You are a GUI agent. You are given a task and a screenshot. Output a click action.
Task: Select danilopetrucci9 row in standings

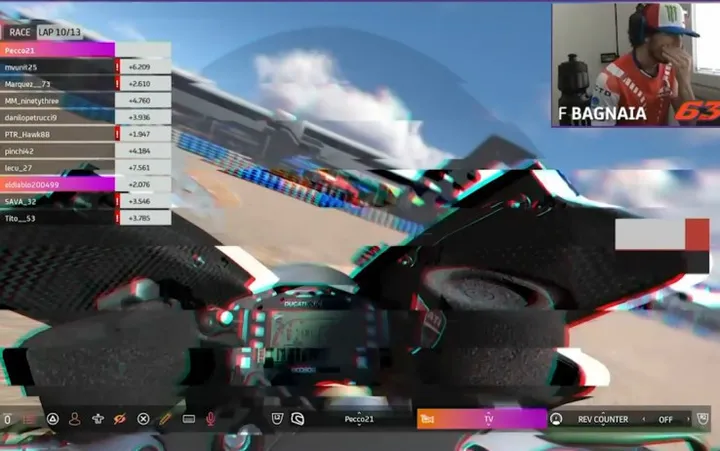[57, 117]
